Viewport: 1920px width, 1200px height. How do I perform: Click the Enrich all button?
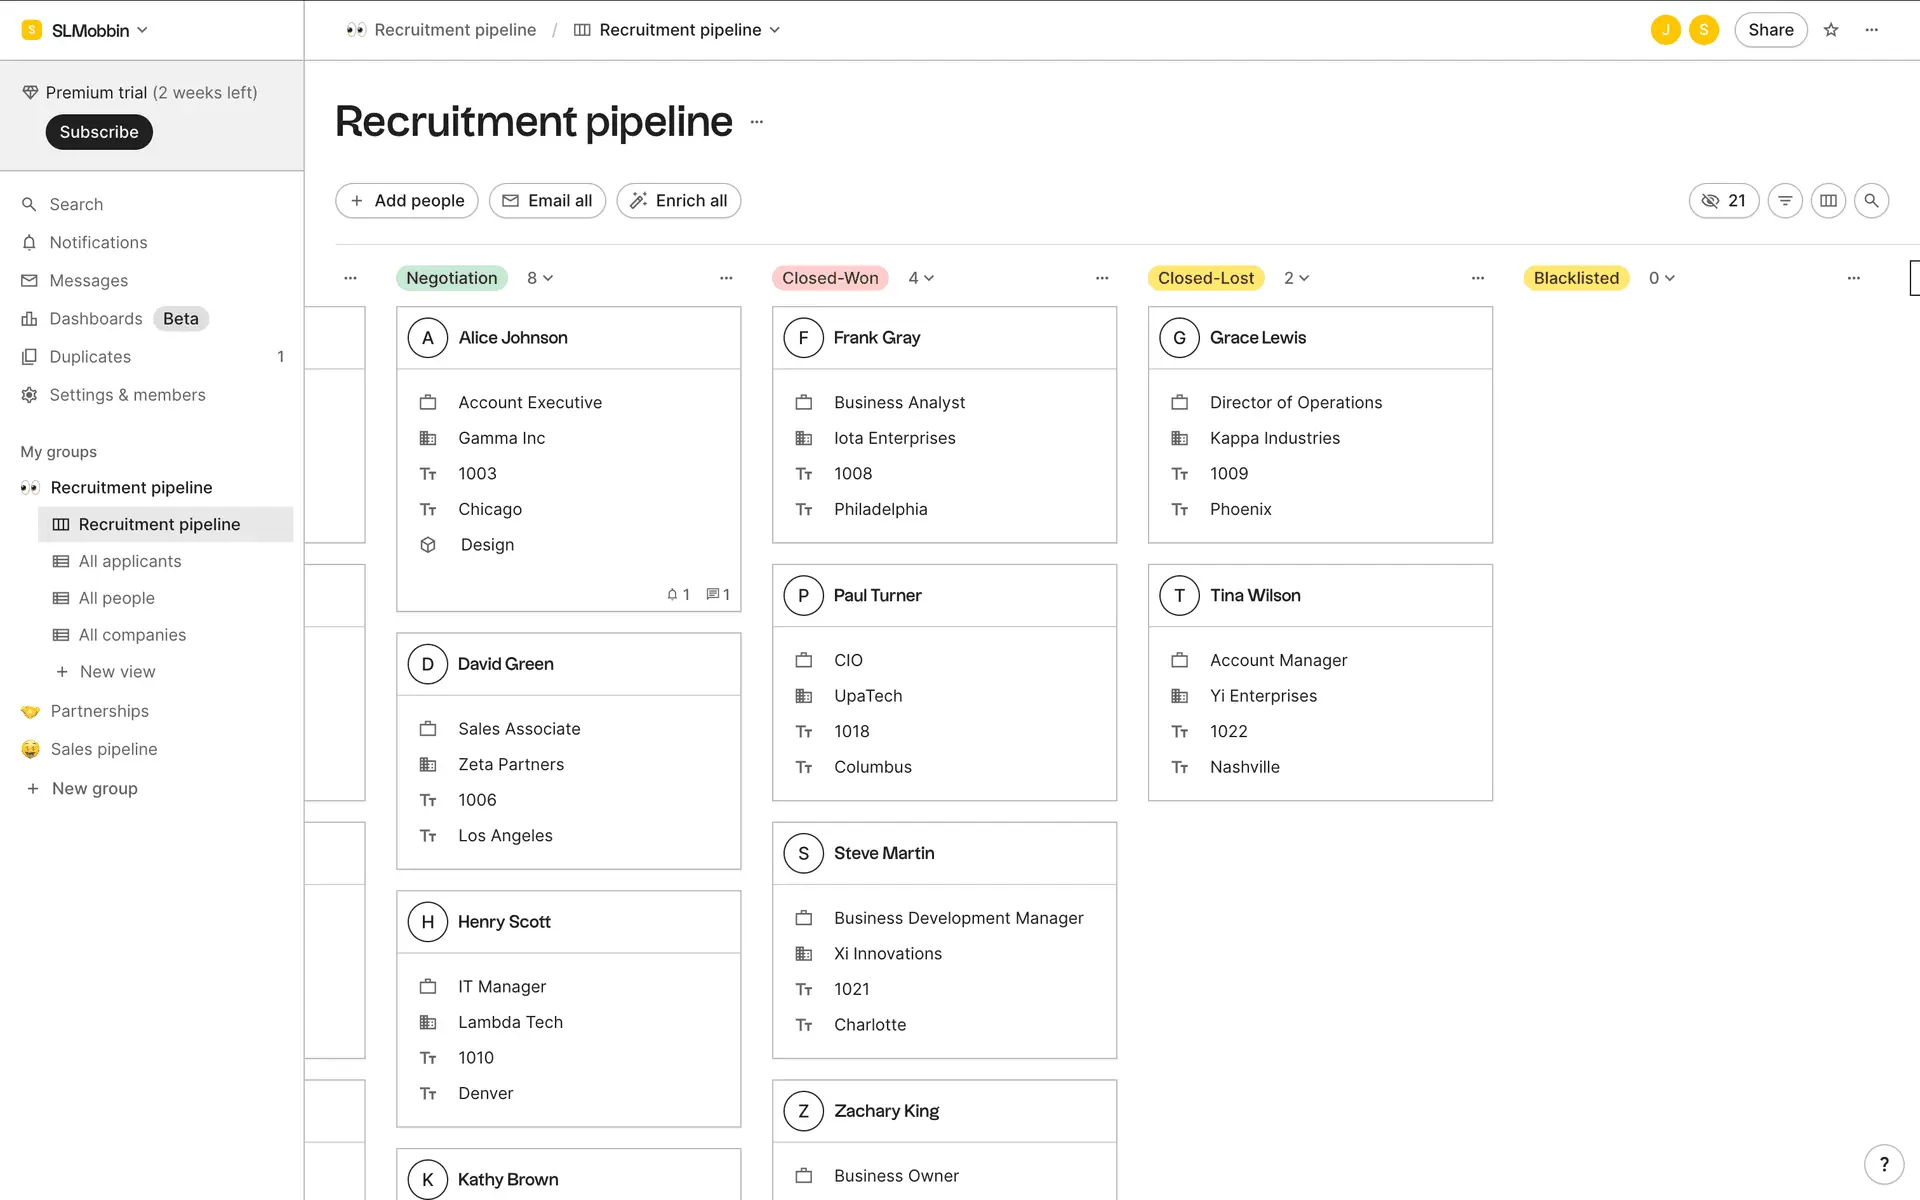tap(679, 201)
